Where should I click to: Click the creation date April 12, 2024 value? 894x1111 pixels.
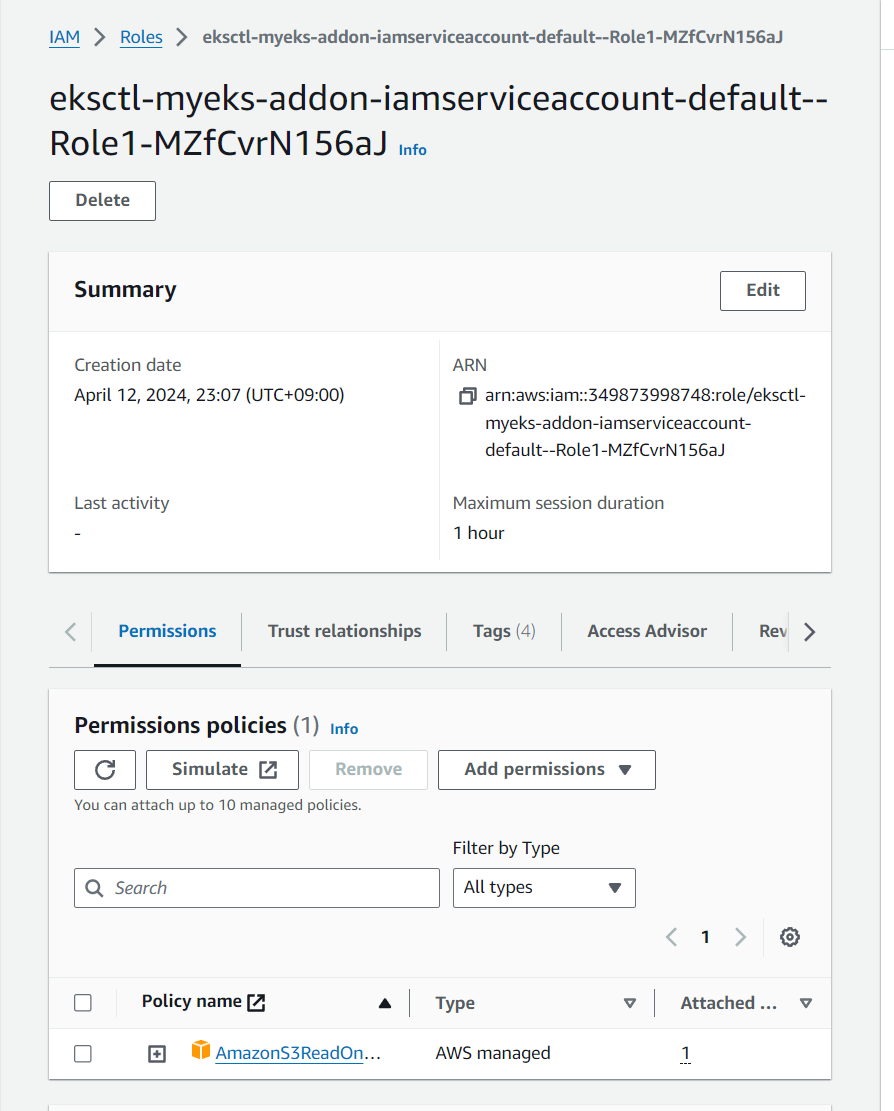(x=209, y=395)
